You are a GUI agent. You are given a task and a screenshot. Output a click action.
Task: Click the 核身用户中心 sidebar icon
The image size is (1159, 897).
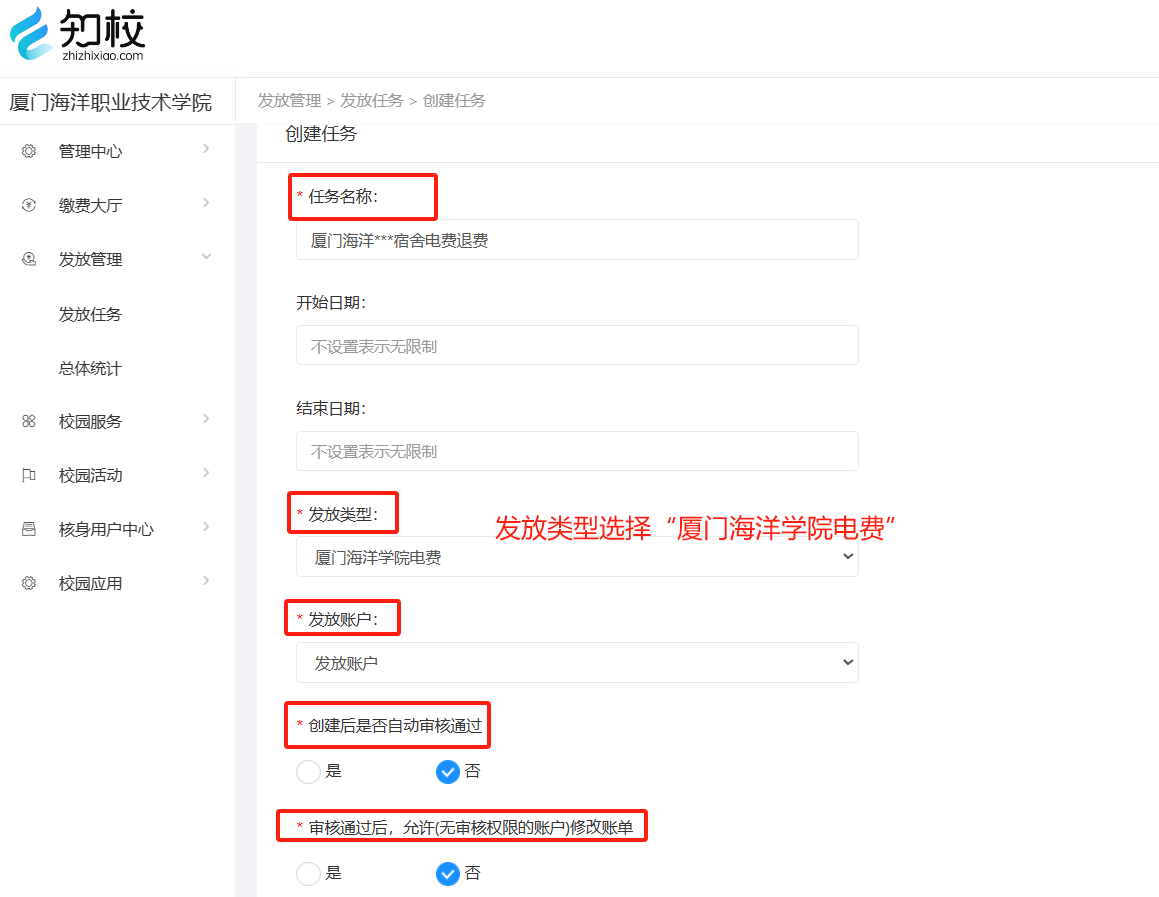29,530
